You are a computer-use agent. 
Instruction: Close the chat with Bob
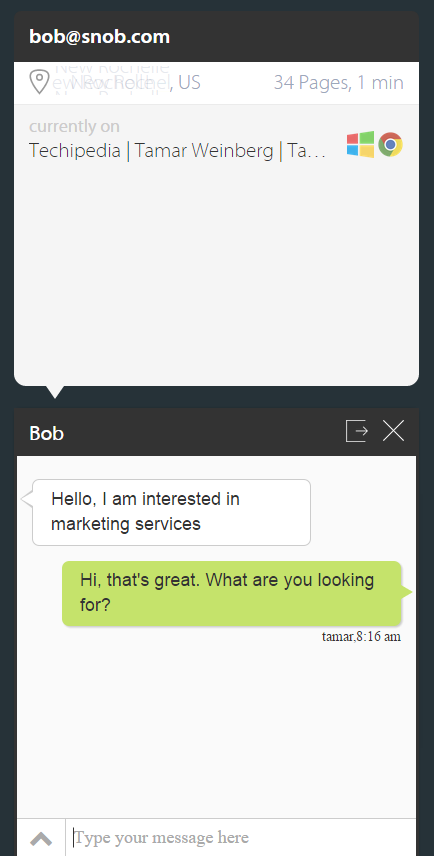(393, 431)
